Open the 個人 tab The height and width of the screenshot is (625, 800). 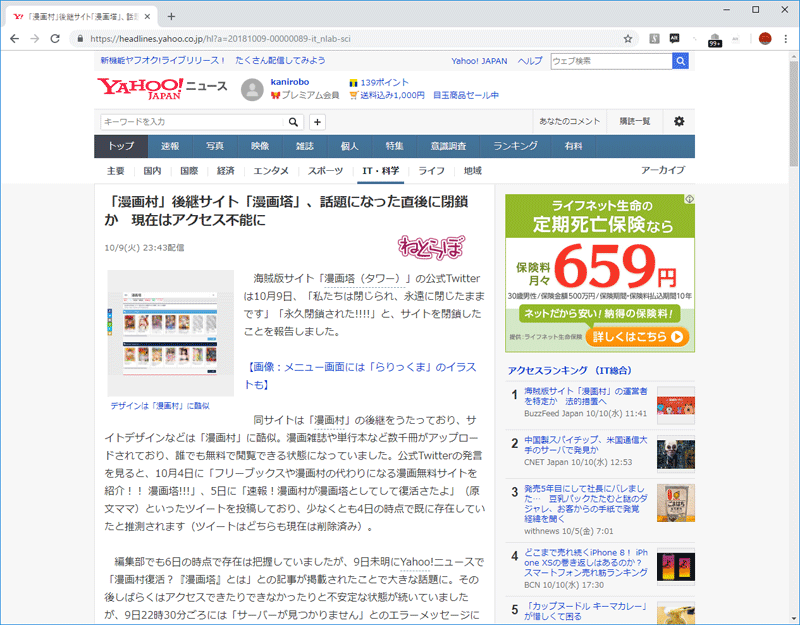349,146
